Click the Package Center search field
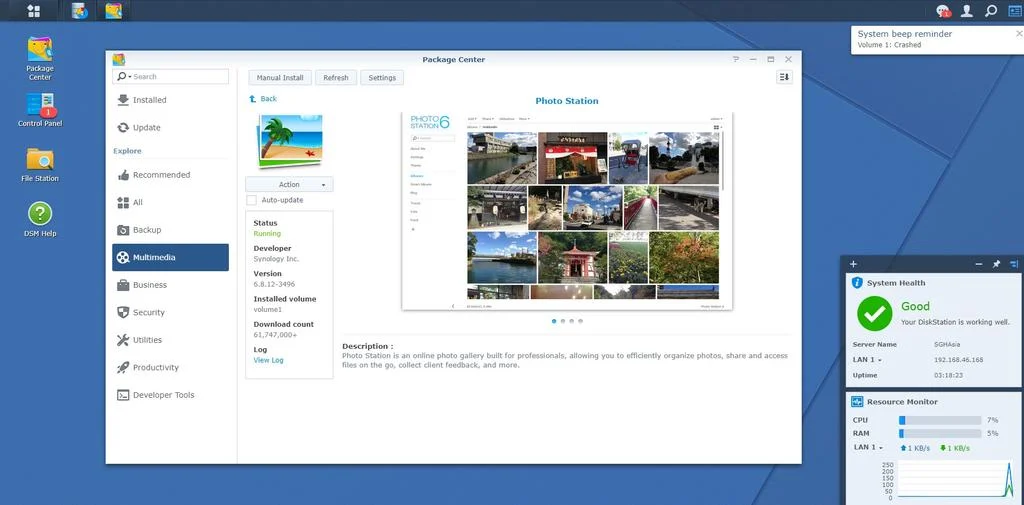 tap(170, 76)
